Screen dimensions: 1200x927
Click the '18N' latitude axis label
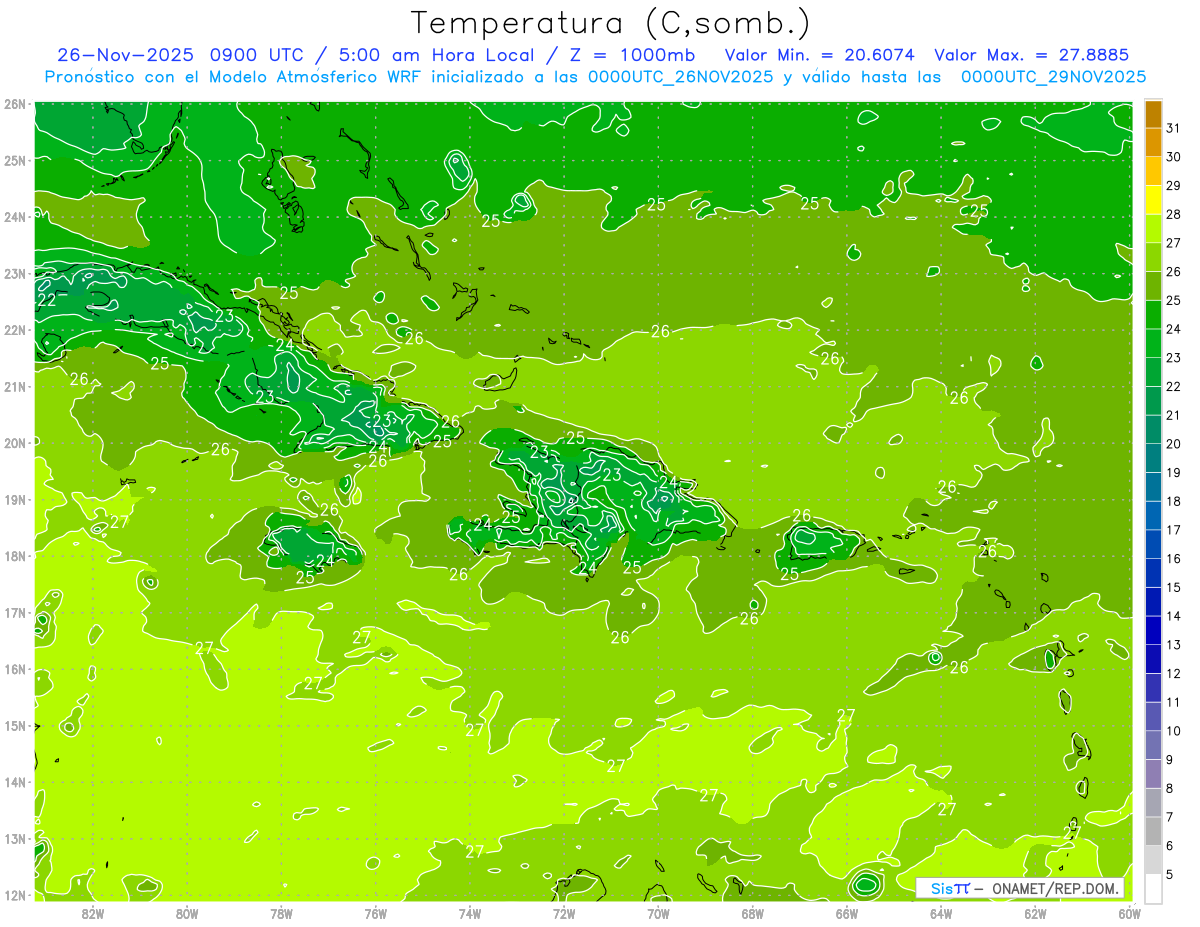click(15, 556)
